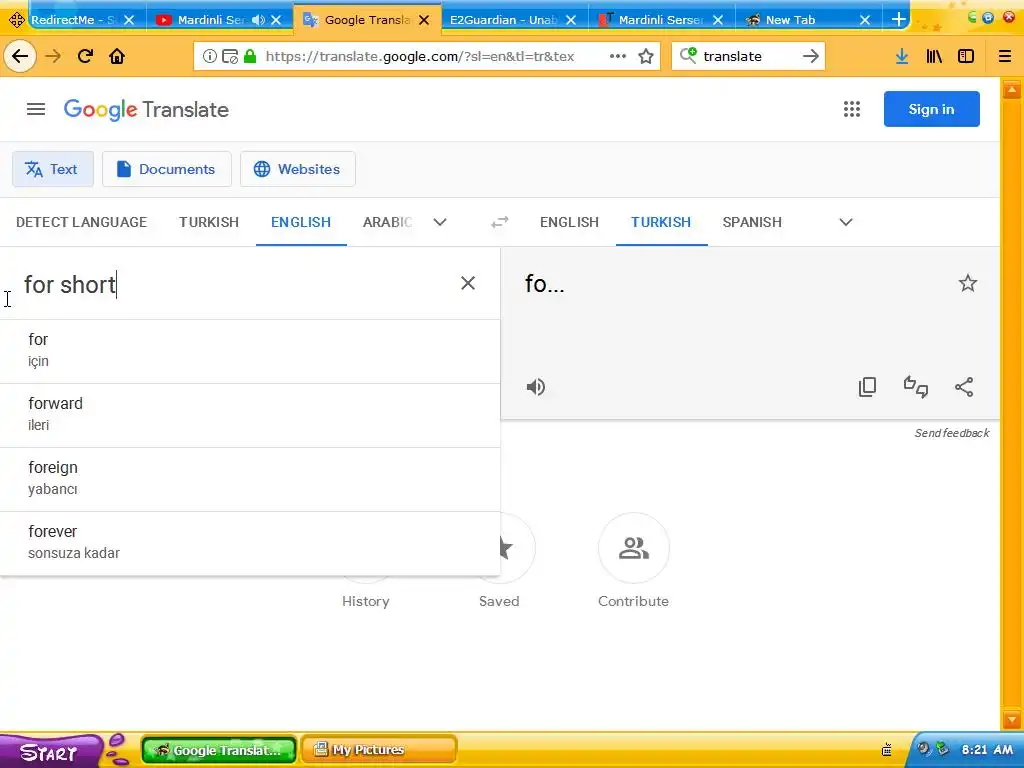Click the blue Sign in button

pyautogui.click(x=931, y=109)
